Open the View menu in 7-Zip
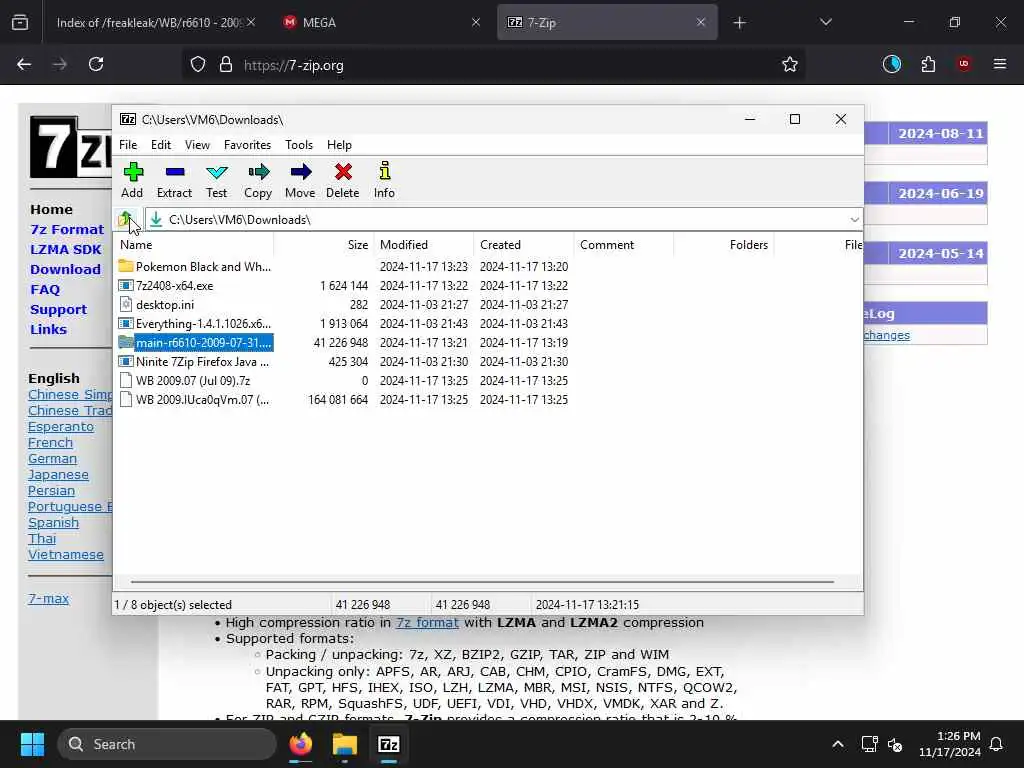 tap(197, 144)
